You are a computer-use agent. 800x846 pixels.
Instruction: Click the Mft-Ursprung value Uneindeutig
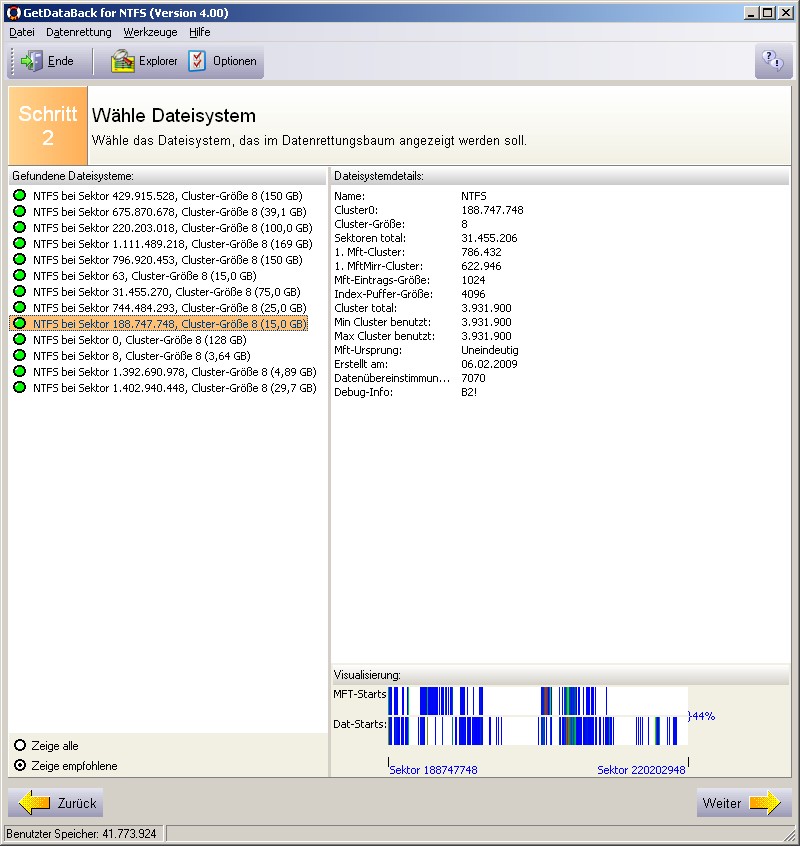click(489, 350)
